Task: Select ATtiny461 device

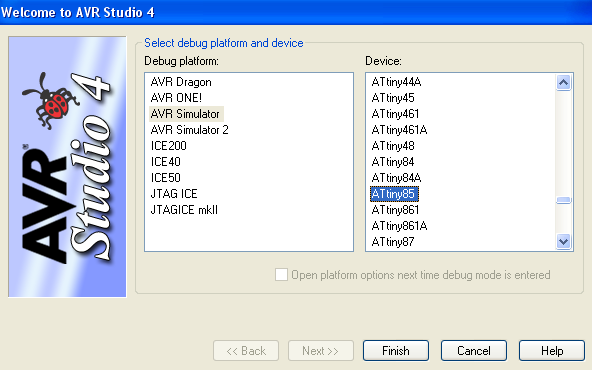Action: point(395,114)
